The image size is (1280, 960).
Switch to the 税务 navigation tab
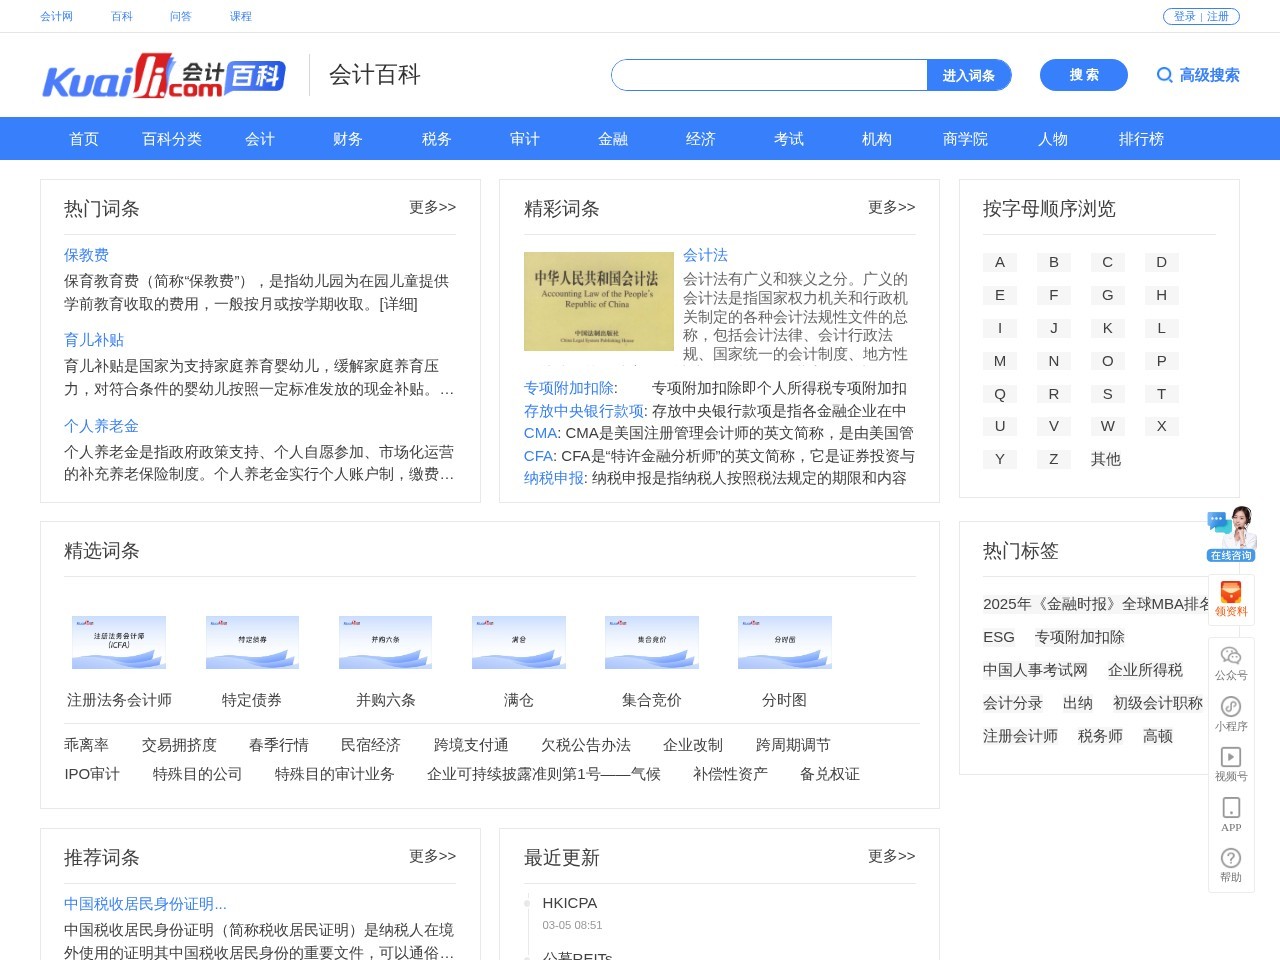click(x=435, y=139)
